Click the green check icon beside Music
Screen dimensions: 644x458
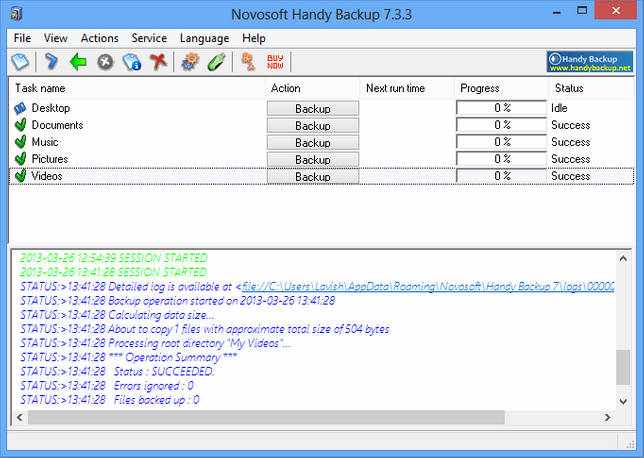pos(20,142)
